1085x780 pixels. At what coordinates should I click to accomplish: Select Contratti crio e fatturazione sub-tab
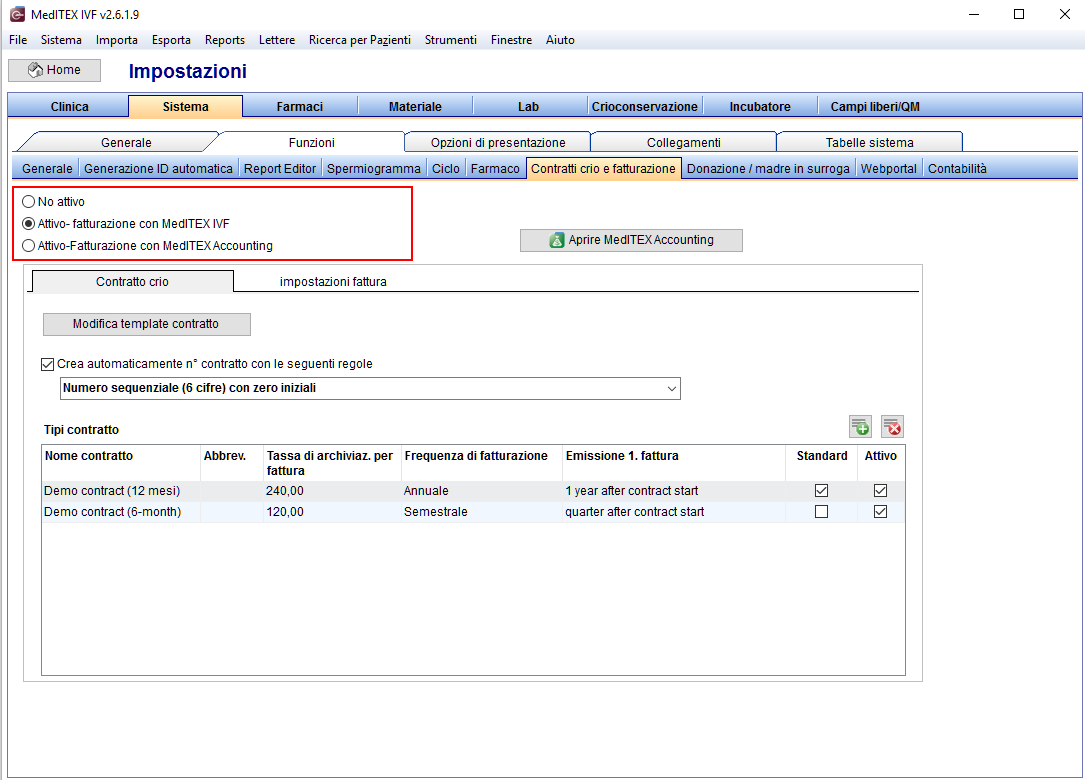coord(603,169)
